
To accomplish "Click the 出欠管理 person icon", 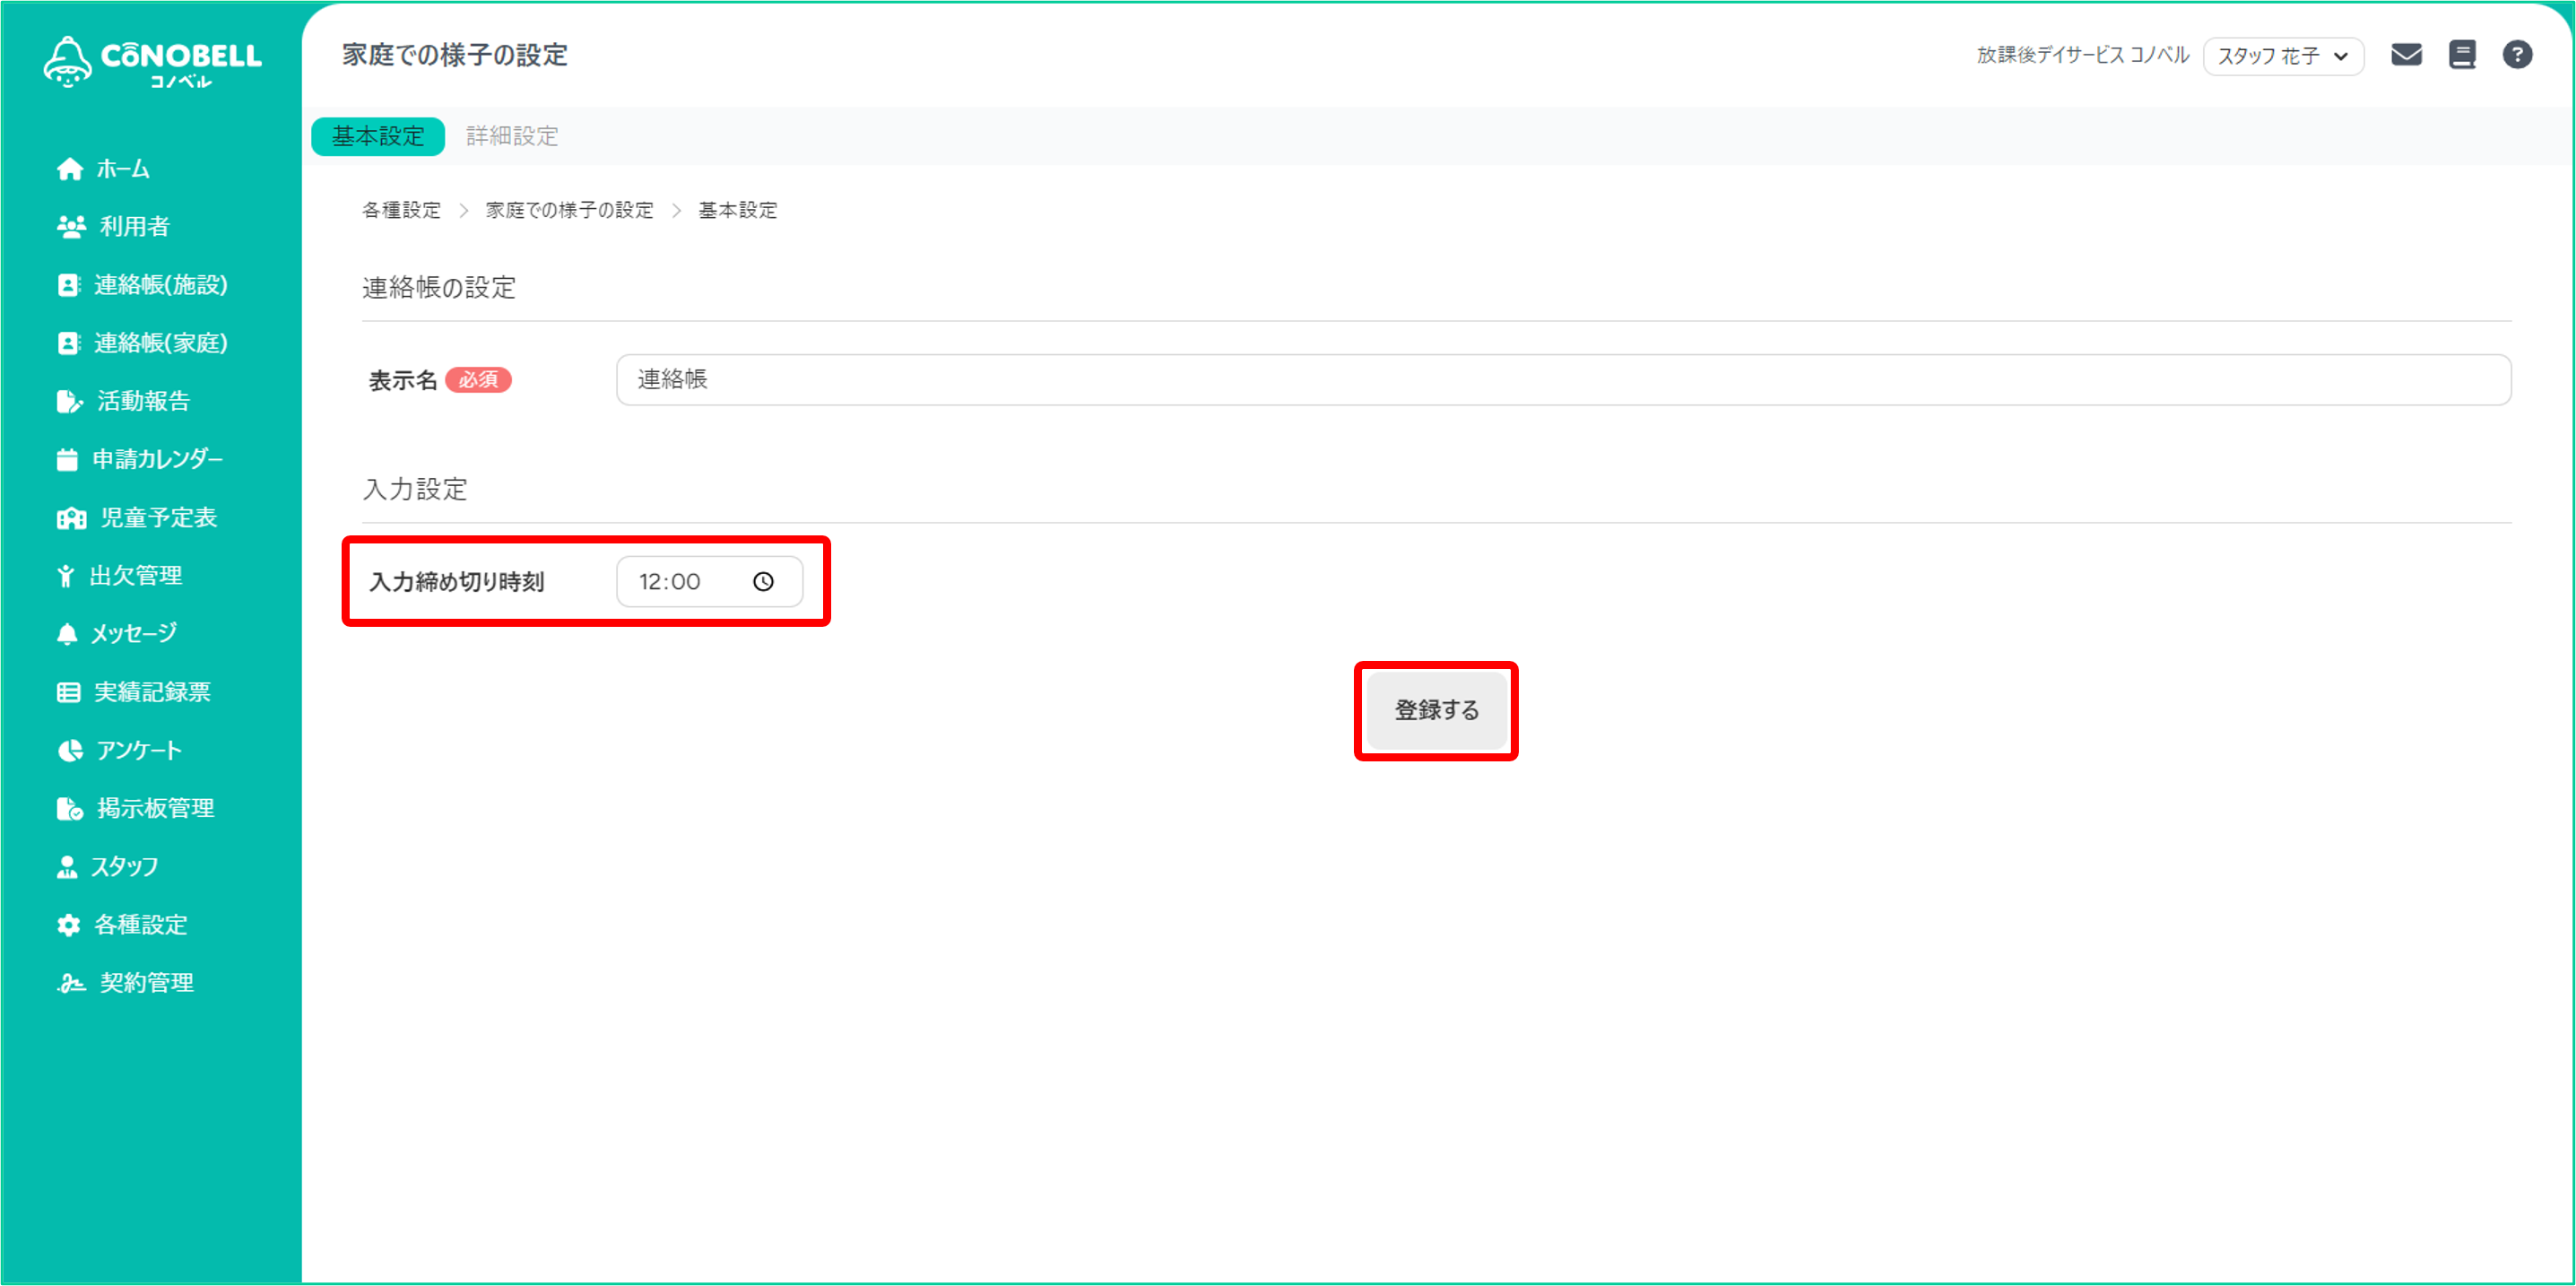I will tap(66, 576).
